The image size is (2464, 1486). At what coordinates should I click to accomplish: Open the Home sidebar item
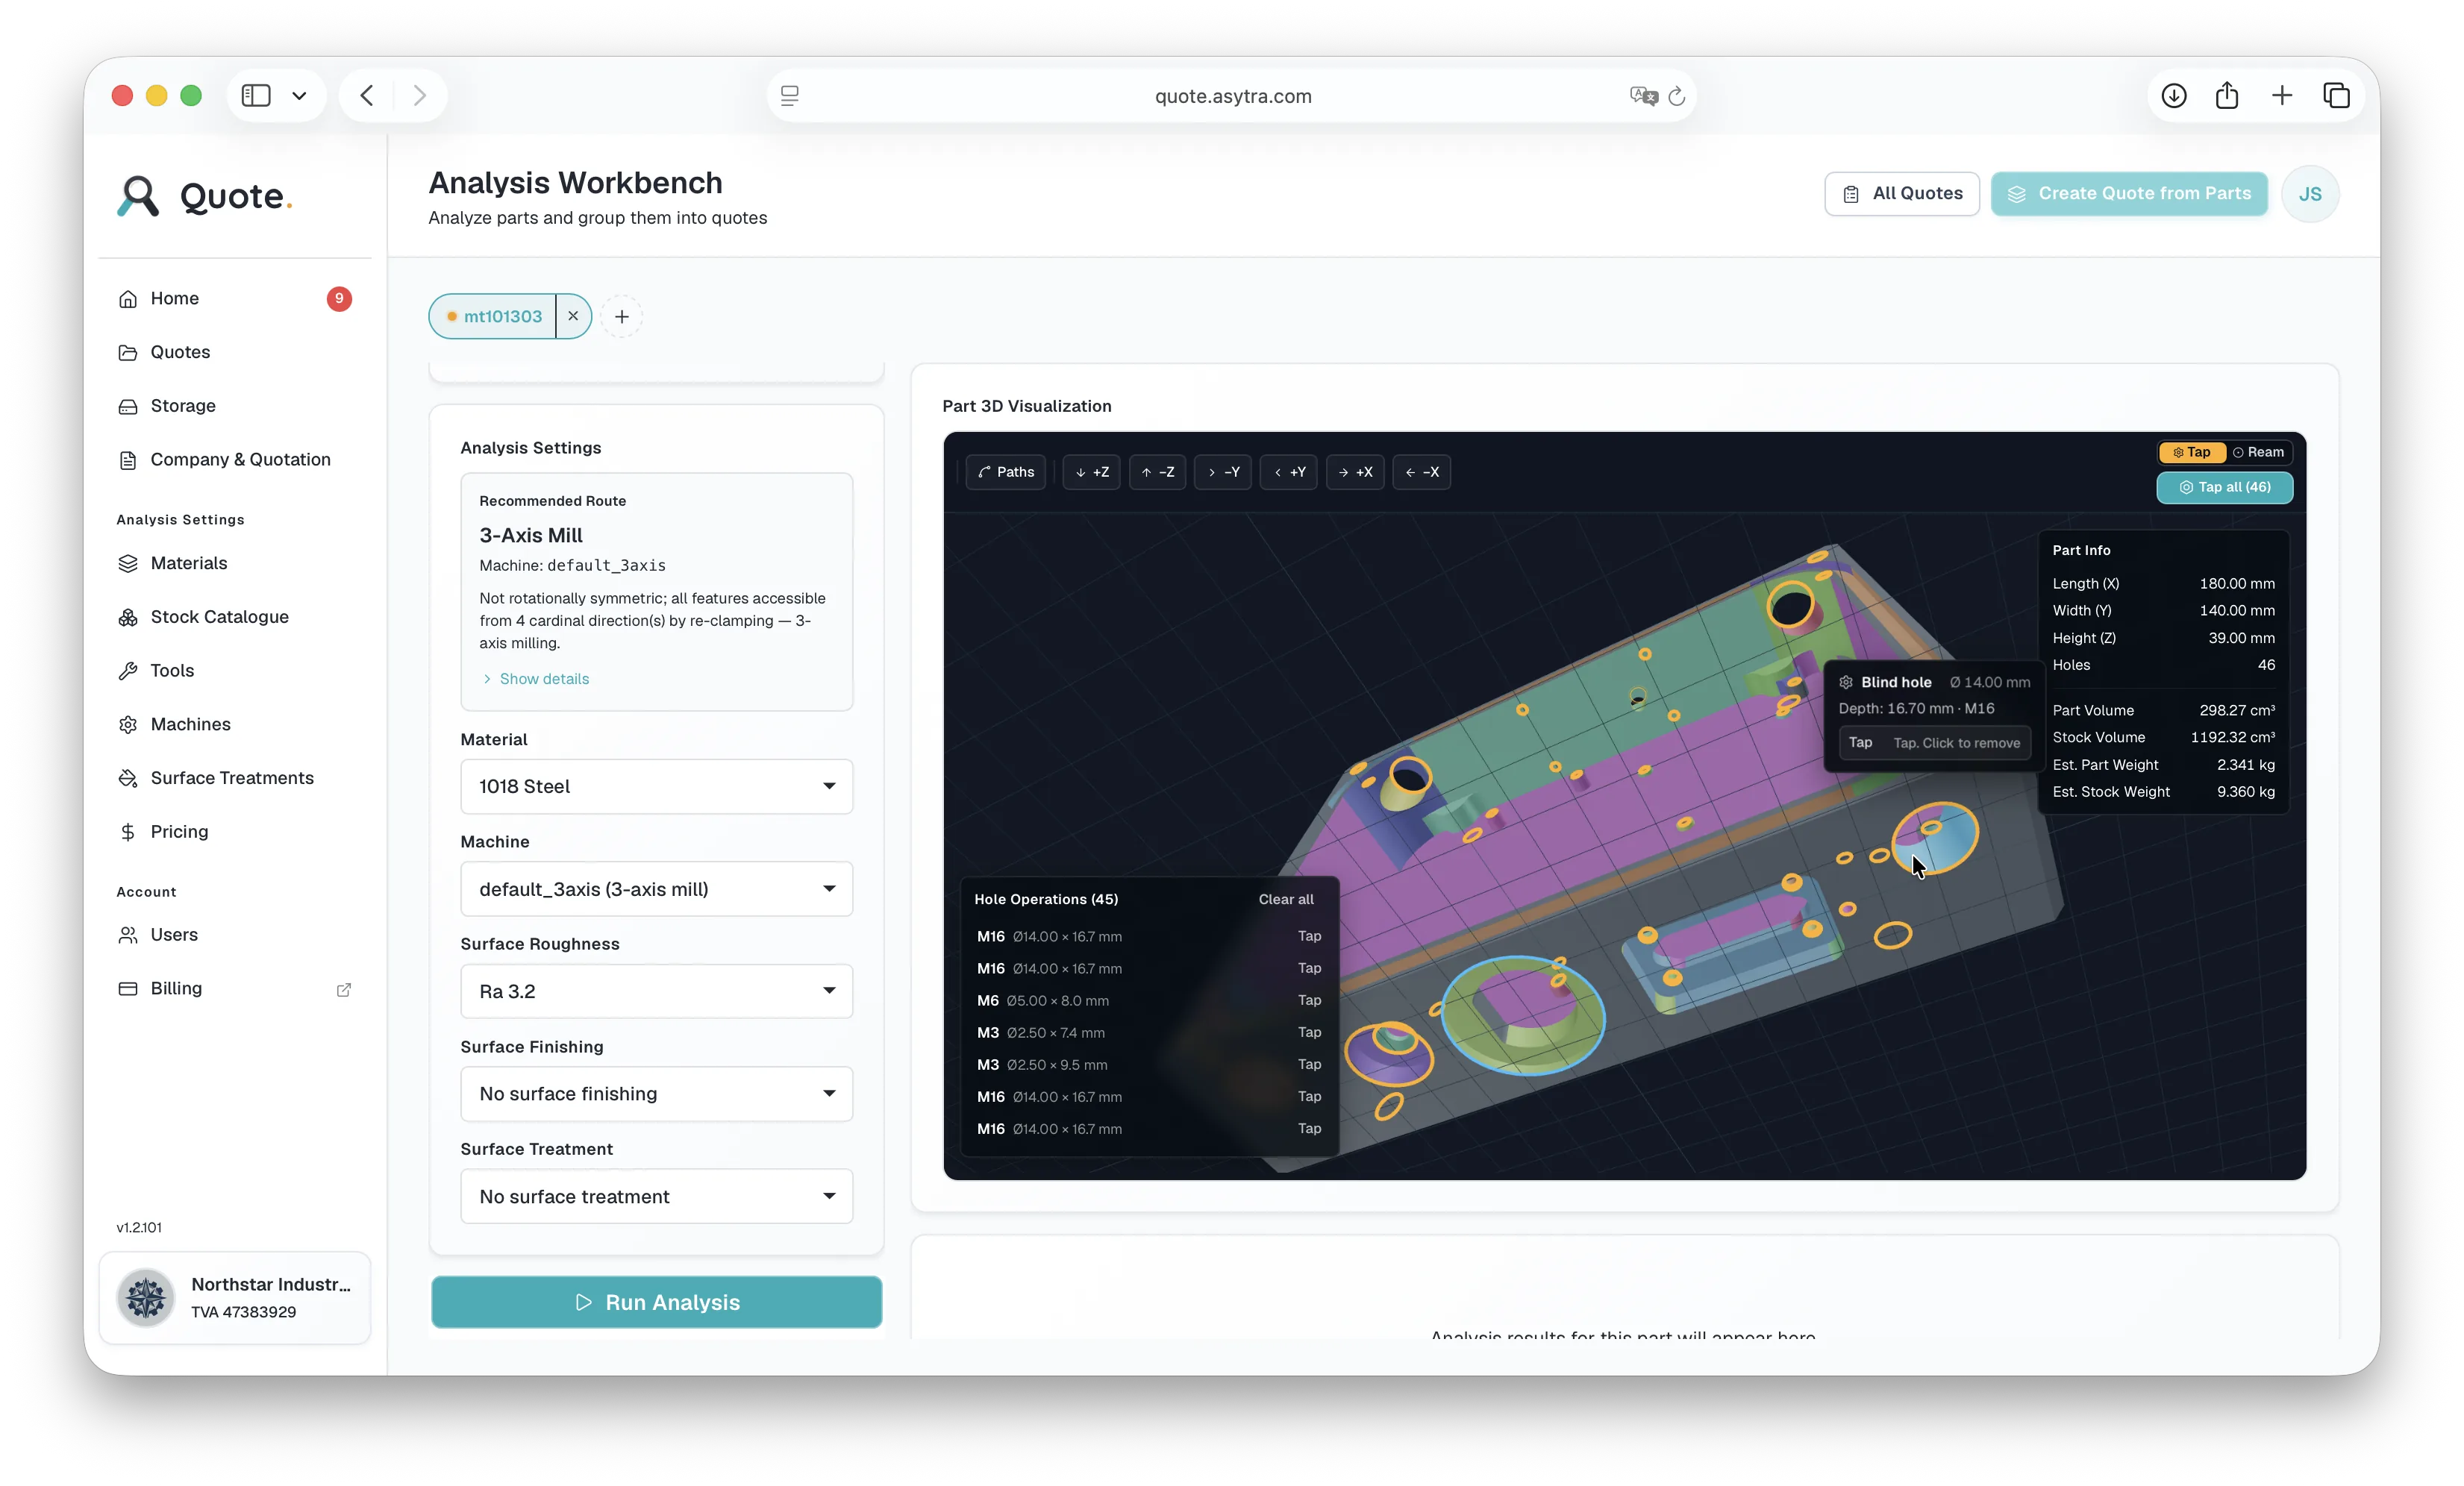tap(235, 298)
